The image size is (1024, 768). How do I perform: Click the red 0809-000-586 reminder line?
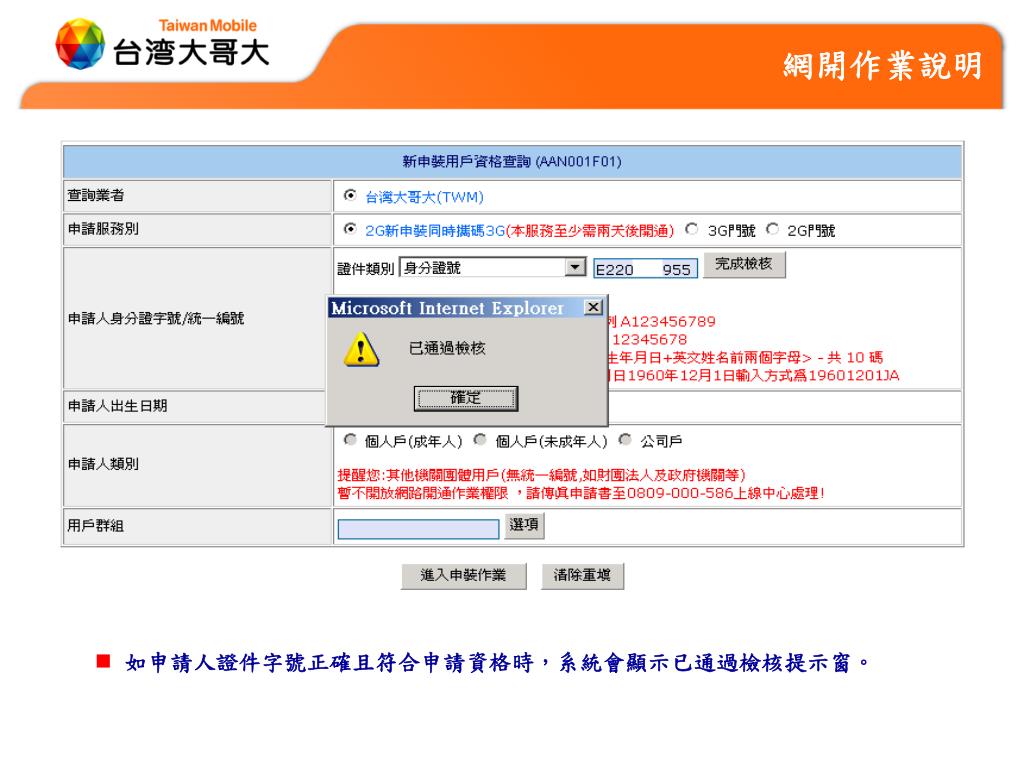pyautogui.click(x=581, y=493)
